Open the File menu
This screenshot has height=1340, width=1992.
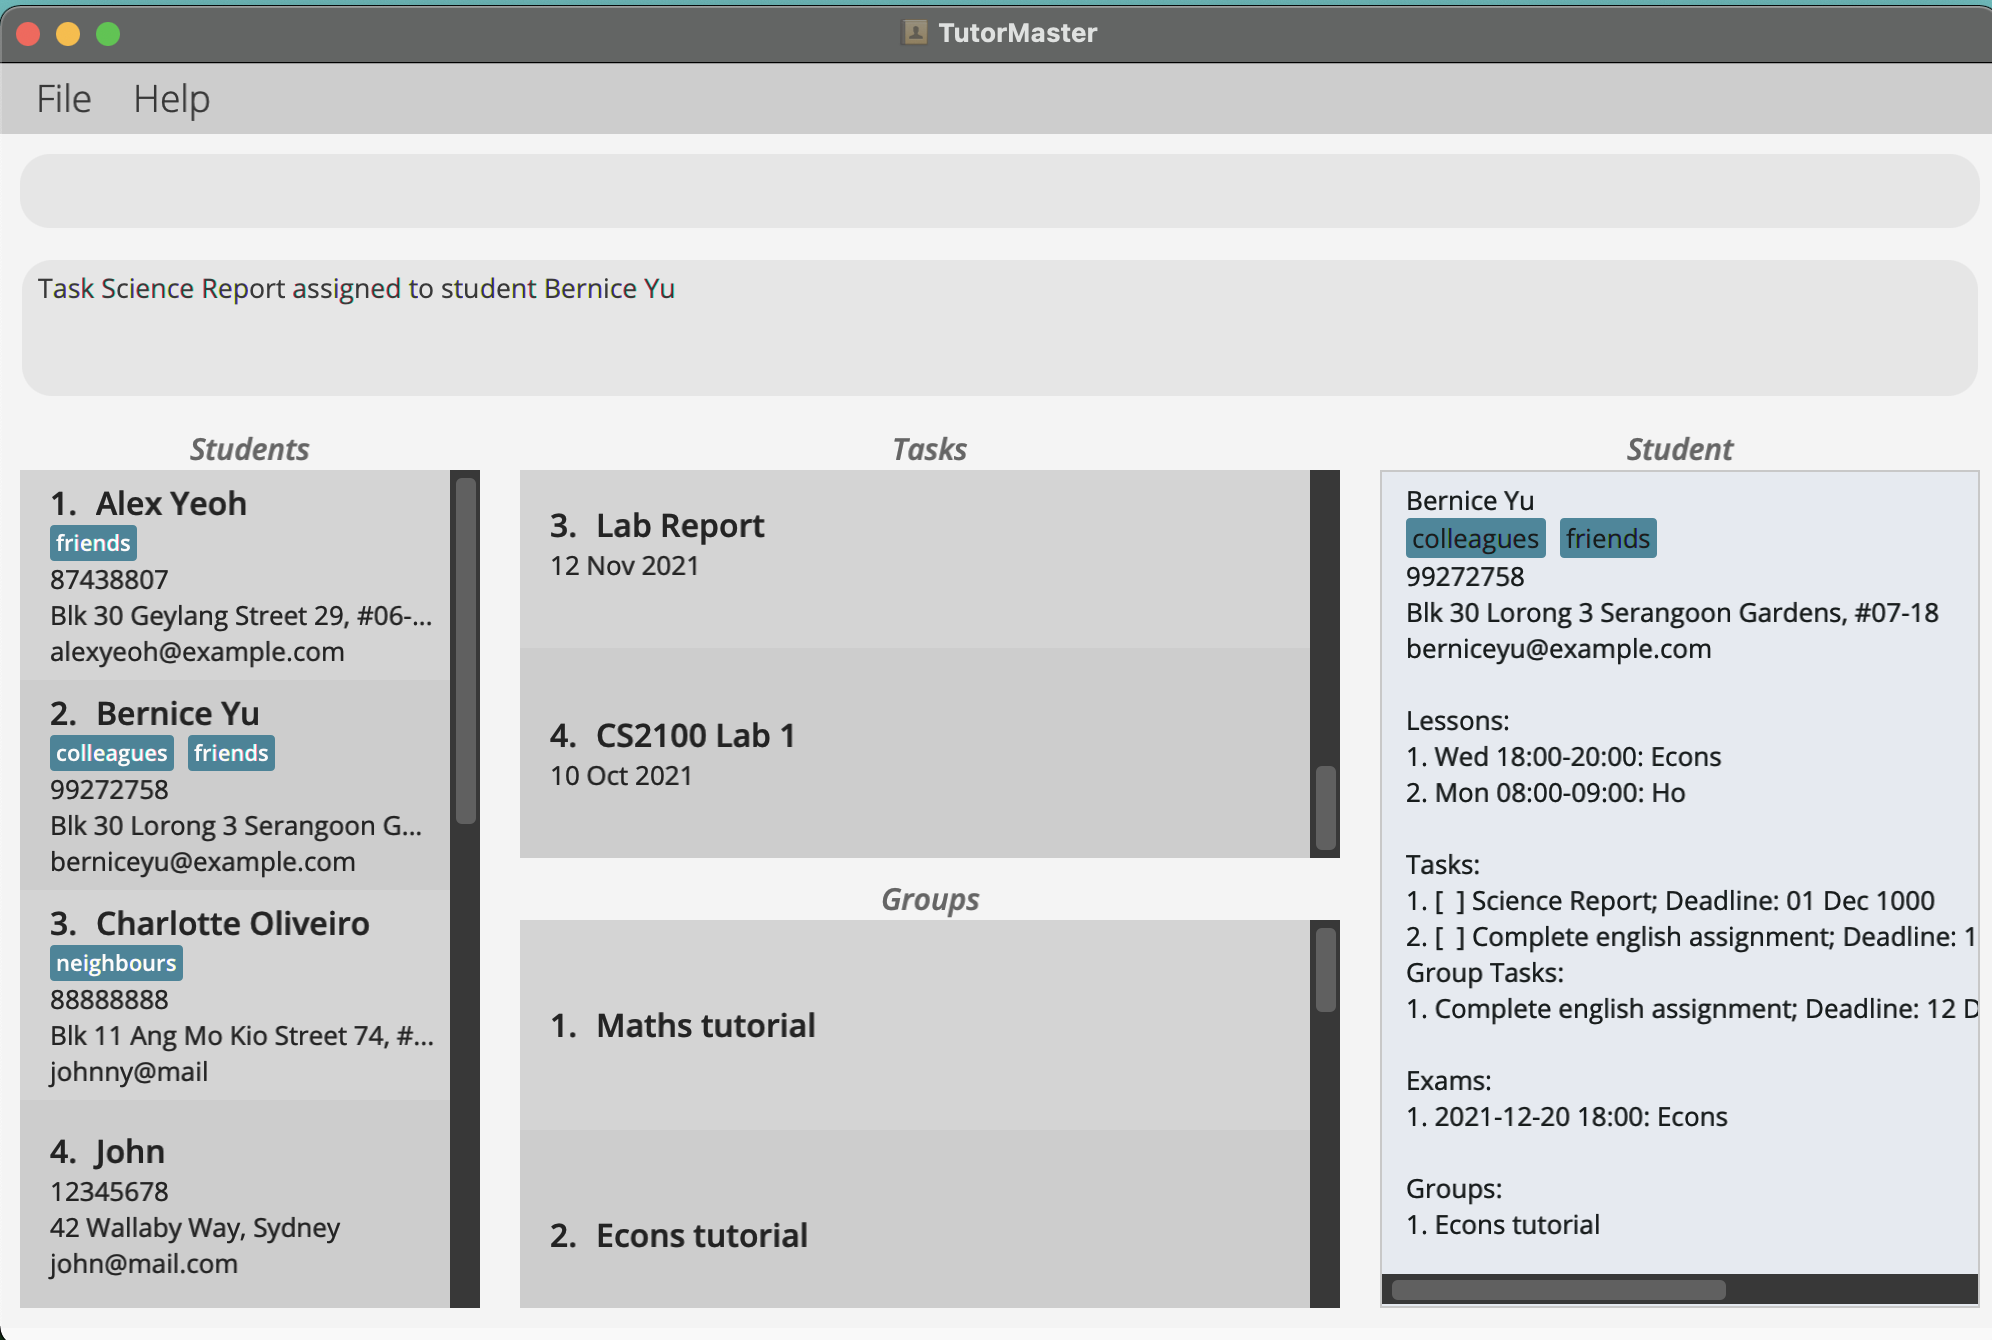64,99
